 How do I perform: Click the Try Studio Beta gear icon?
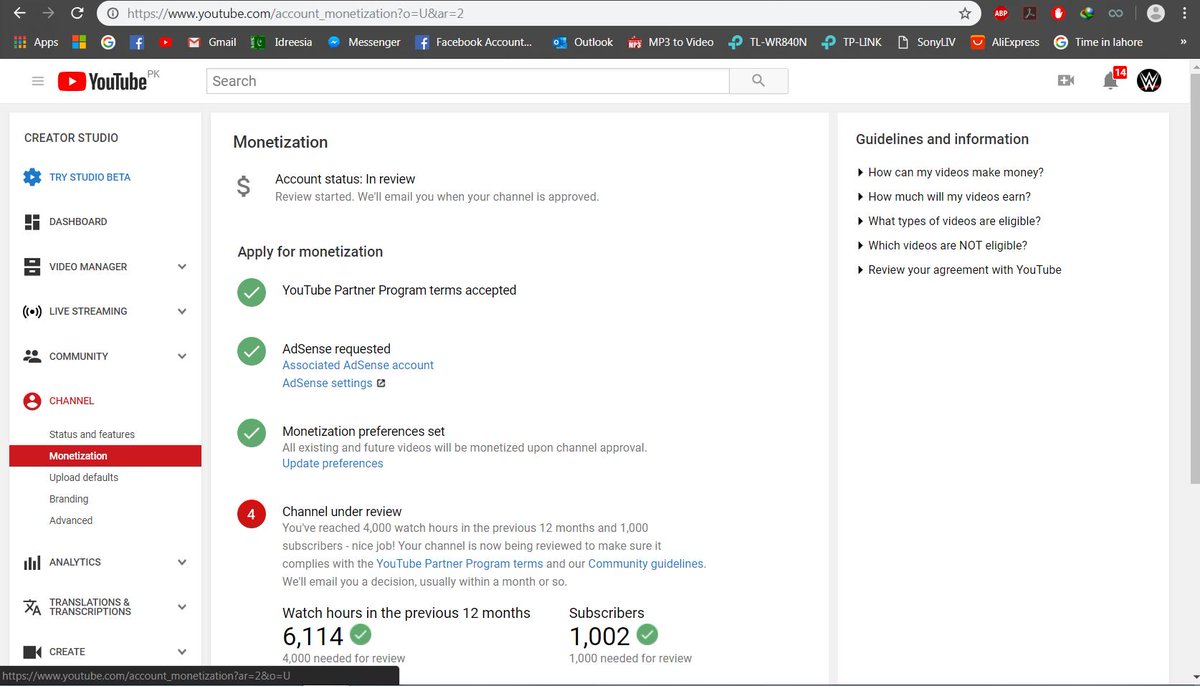coord(32,177)
